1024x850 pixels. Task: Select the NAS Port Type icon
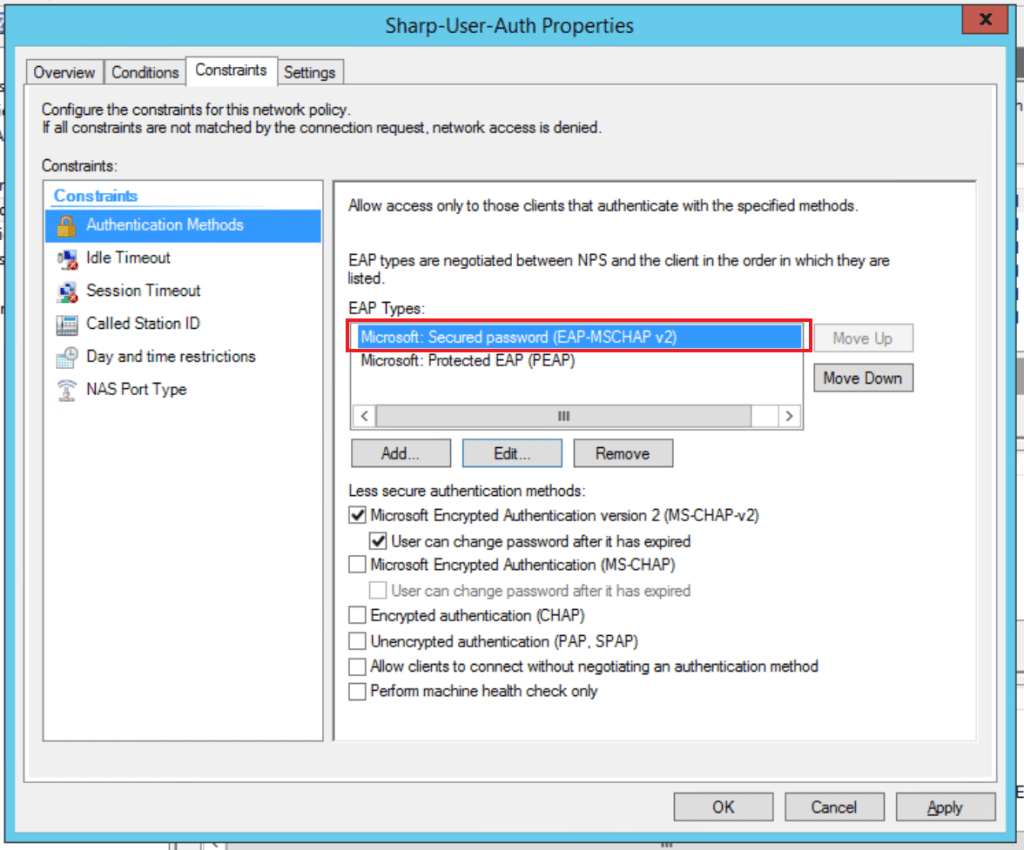pyautogui.click(x=67, y=390)
